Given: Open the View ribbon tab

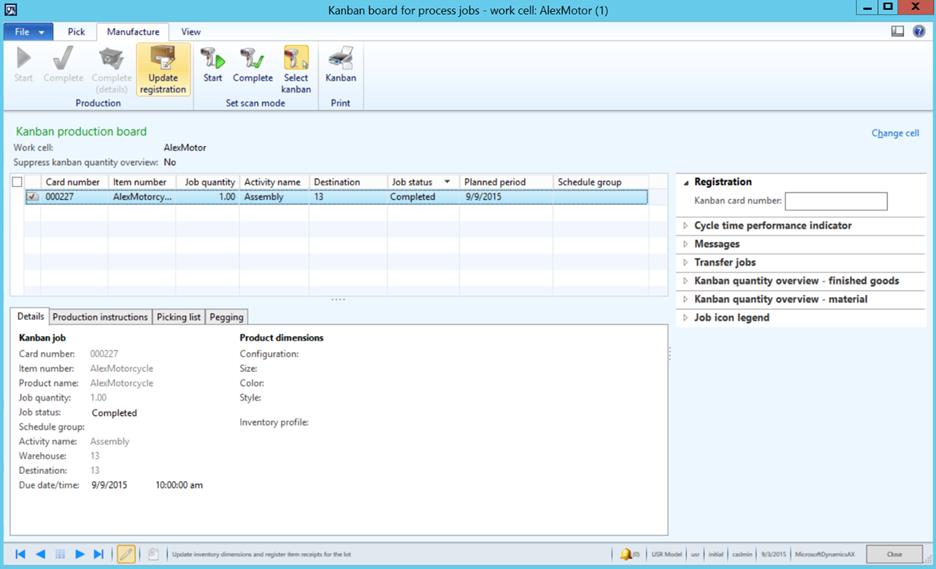Looking at the screenshot, I should point(190,32).
